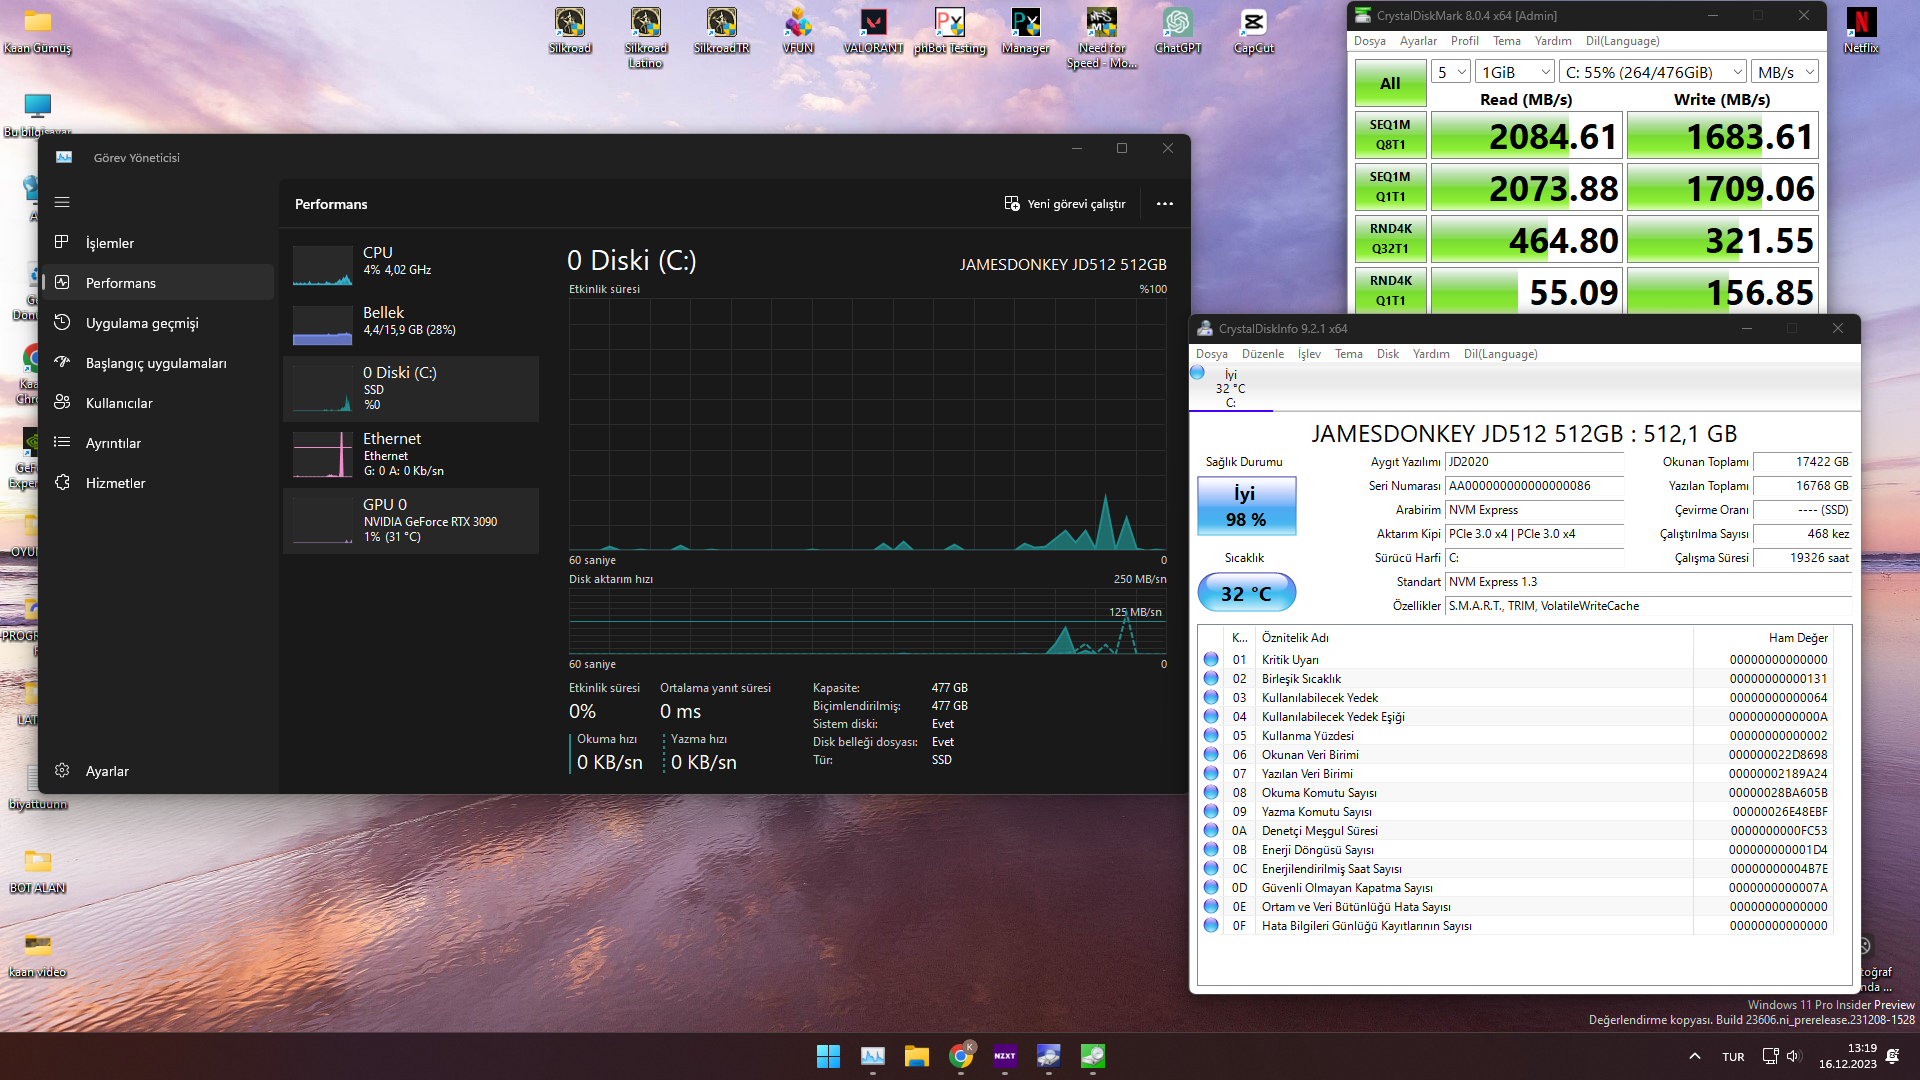Click the İyi 98 % health status button
The image size is (1920, 1080).
[x=1246, y=506]
